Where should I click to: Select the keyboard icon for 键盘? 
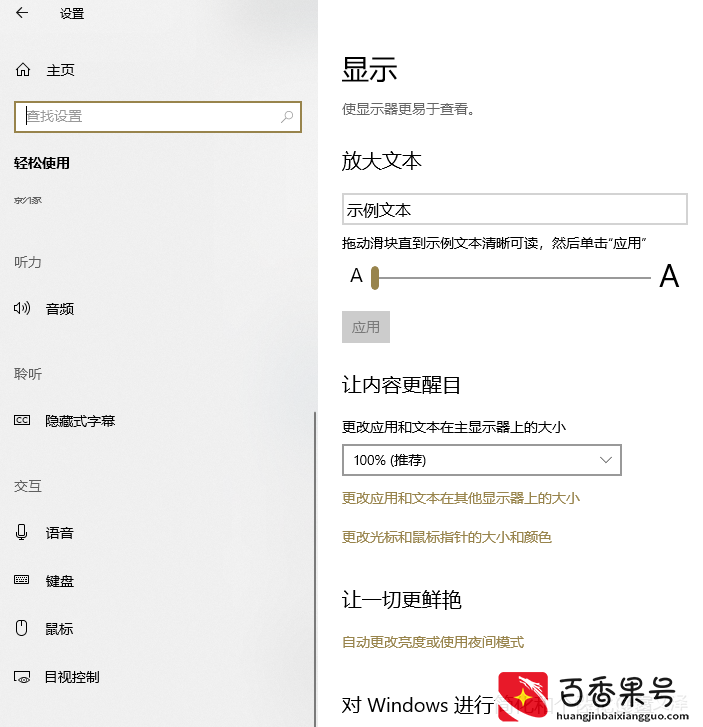click(21, 580)
